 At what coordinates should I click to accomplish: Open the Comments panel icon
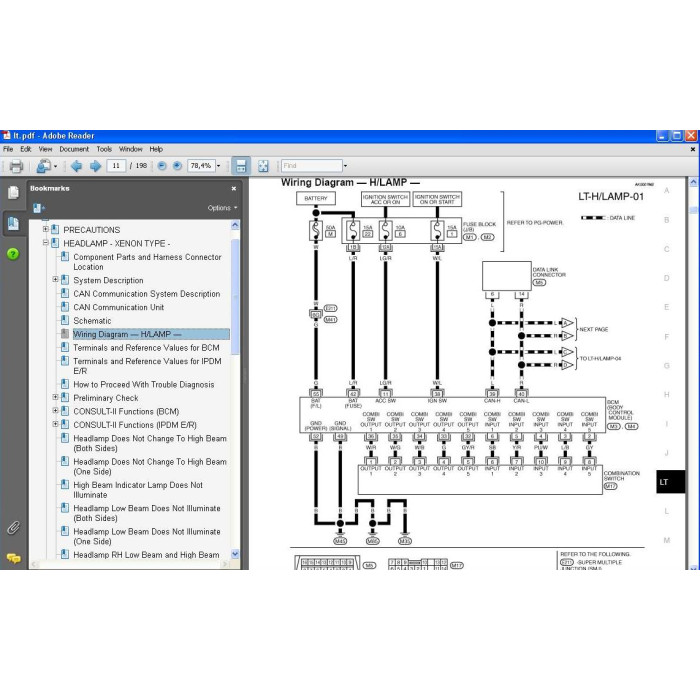point(13,558)
